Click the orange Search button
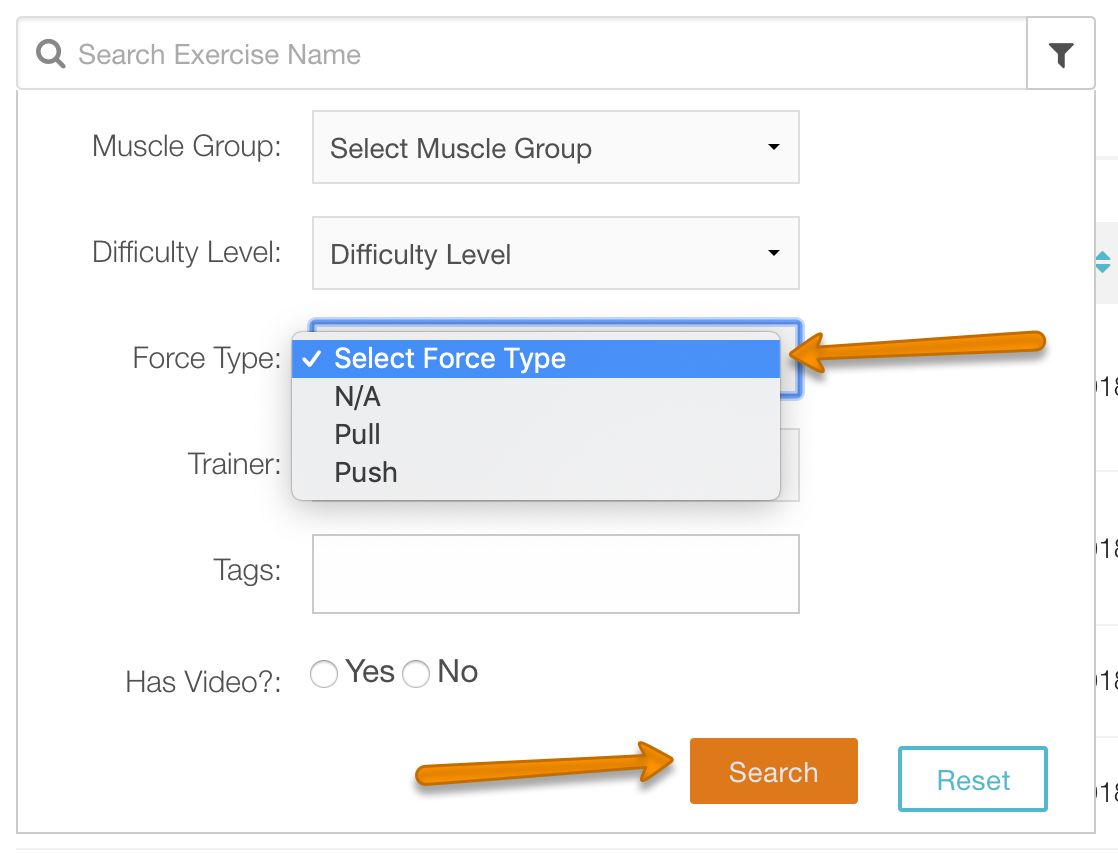This screenshot has width=1118, height=854. [x=774, y=771]
